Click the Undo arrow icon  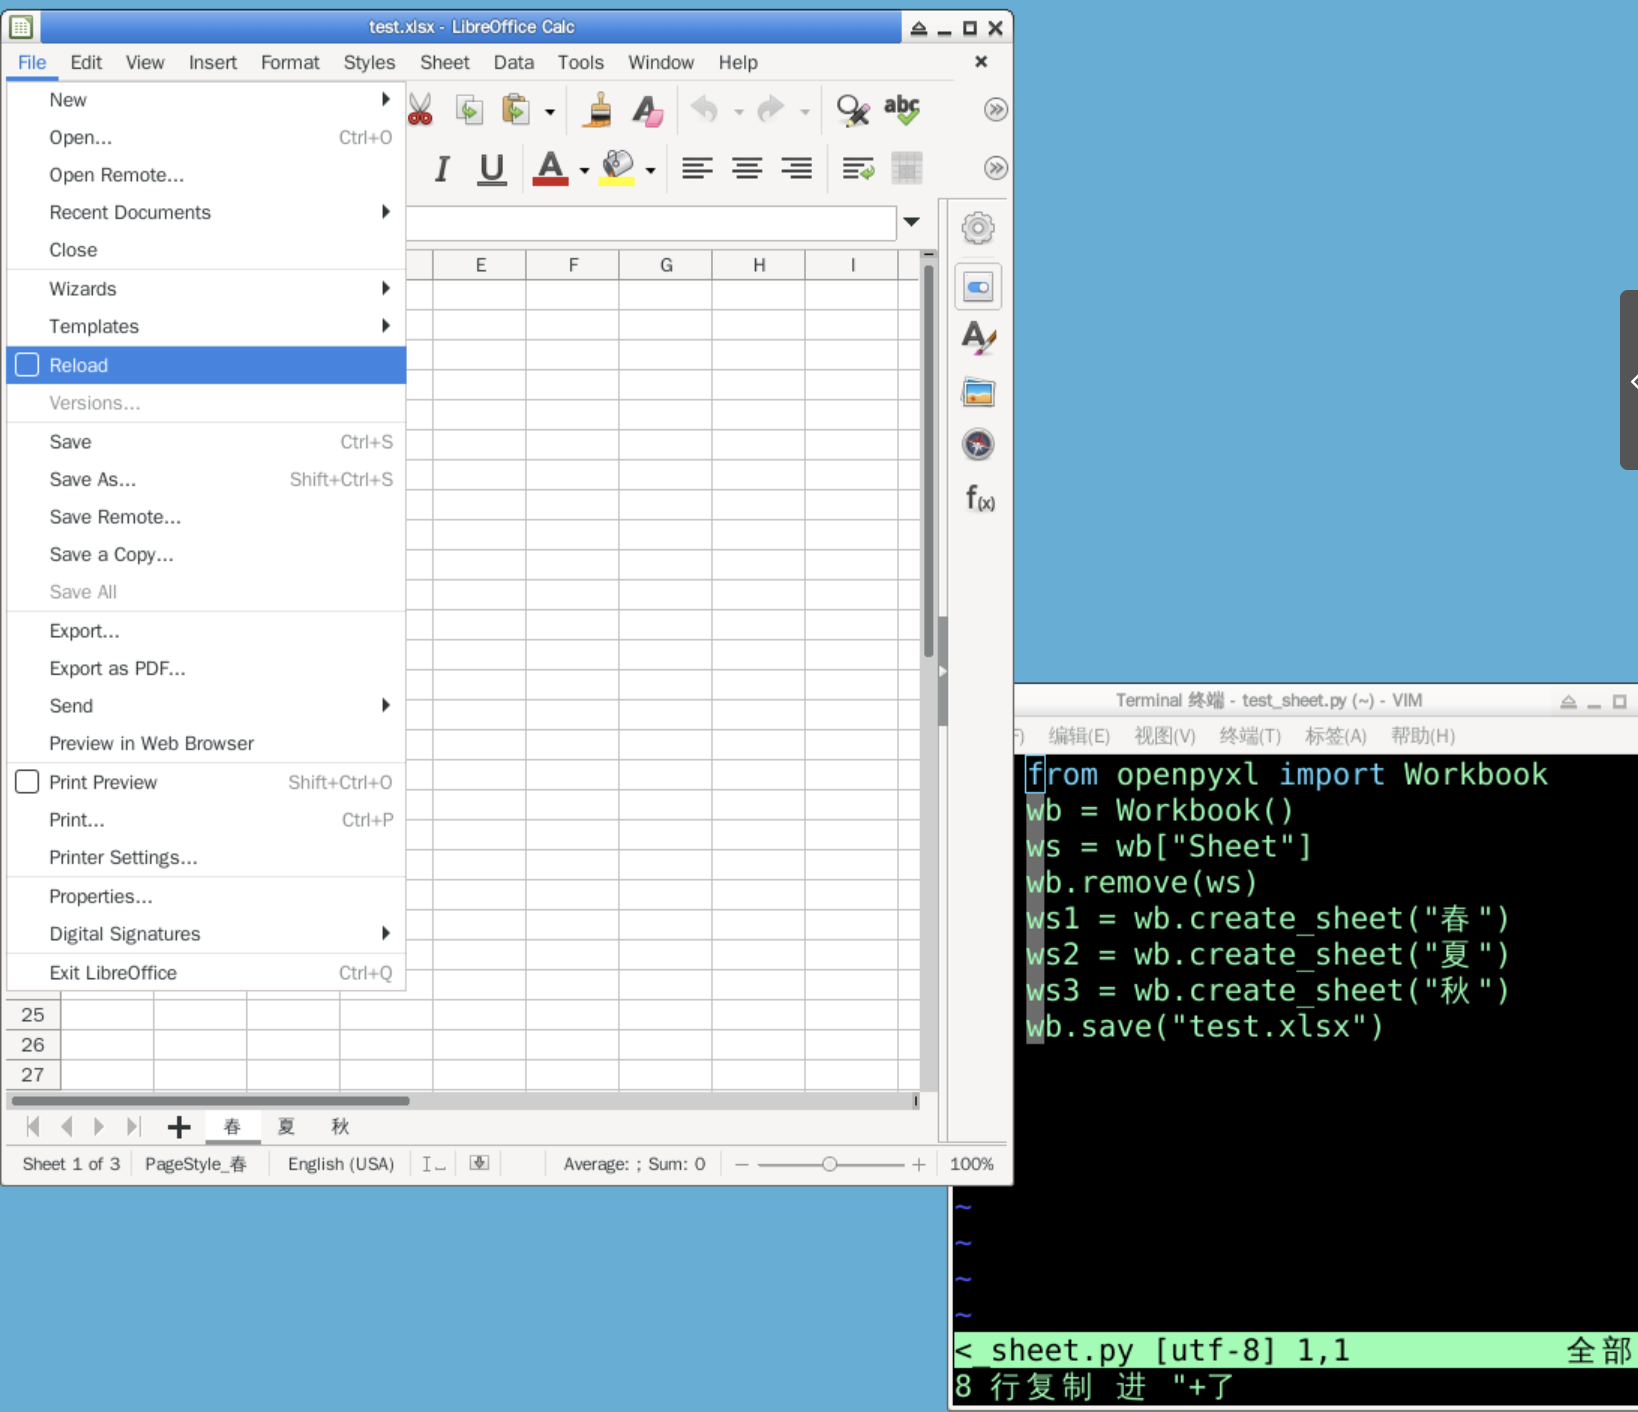705,109
